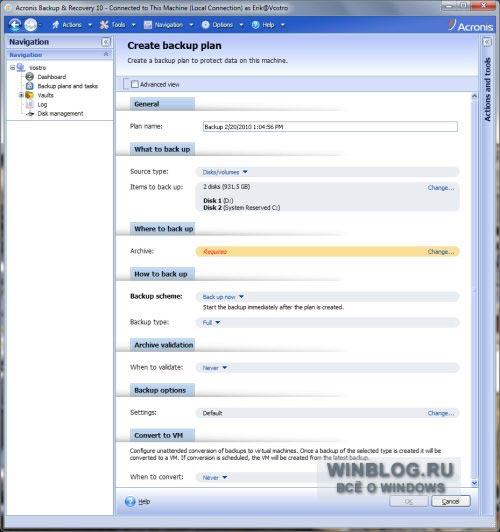Click the Tools wrench icon
The image size is (500, 532).
point(104,25)
